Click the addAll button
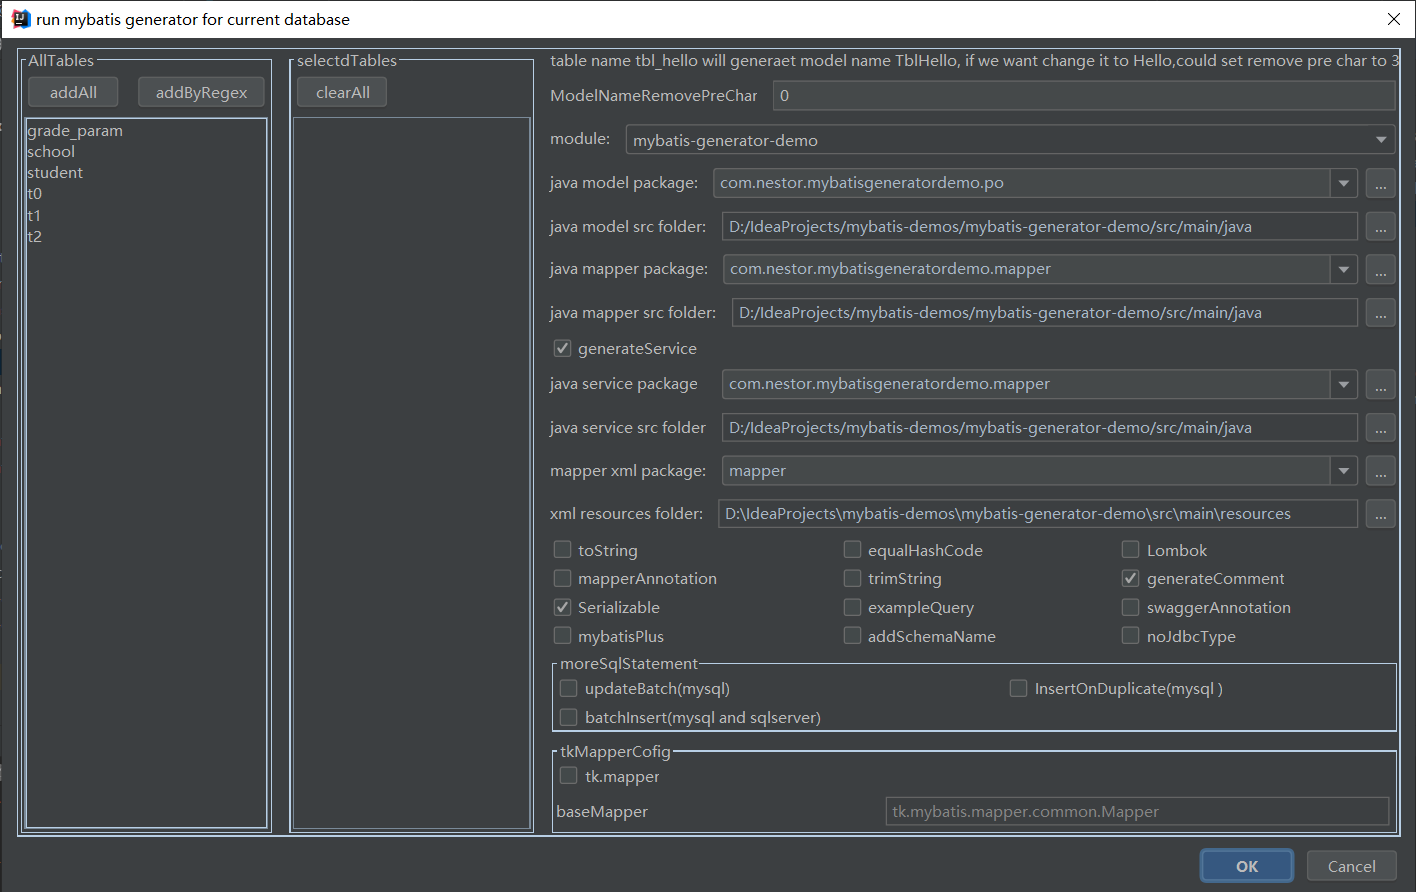This screenshot has height=892, width=1416. [72, 91]
